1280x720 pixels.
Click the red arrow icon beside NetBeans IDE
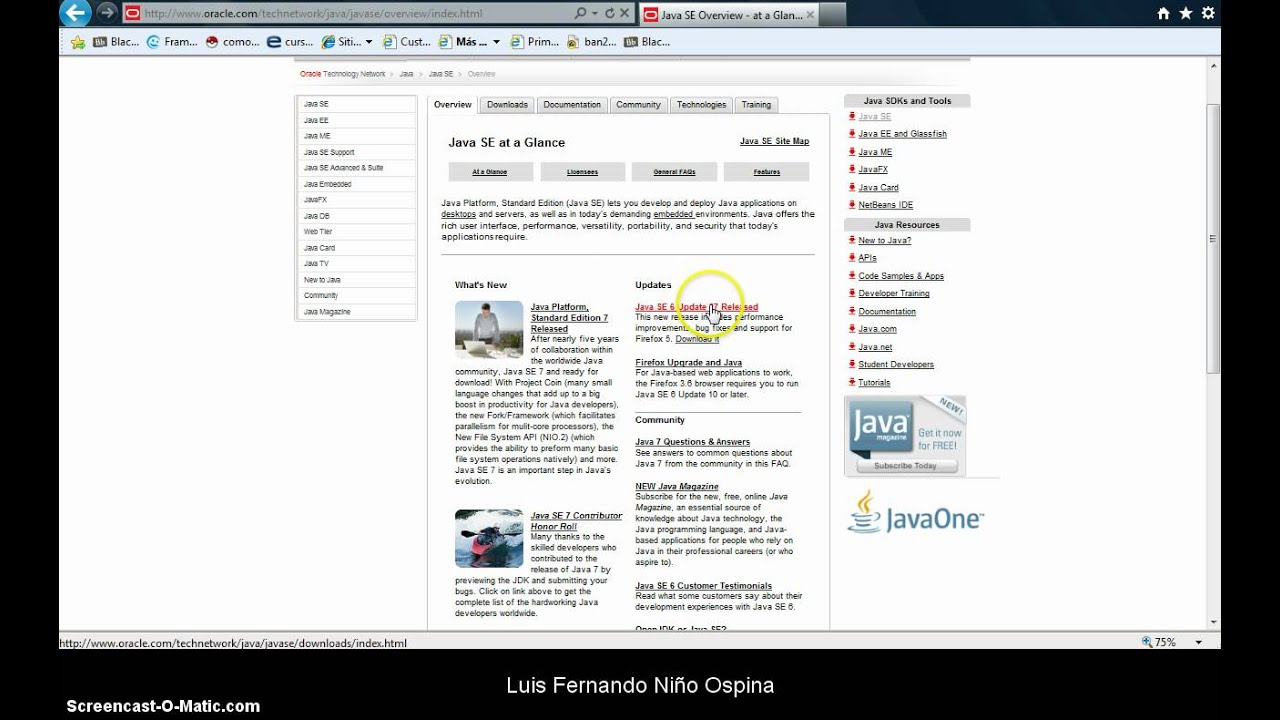pos(850,205)
